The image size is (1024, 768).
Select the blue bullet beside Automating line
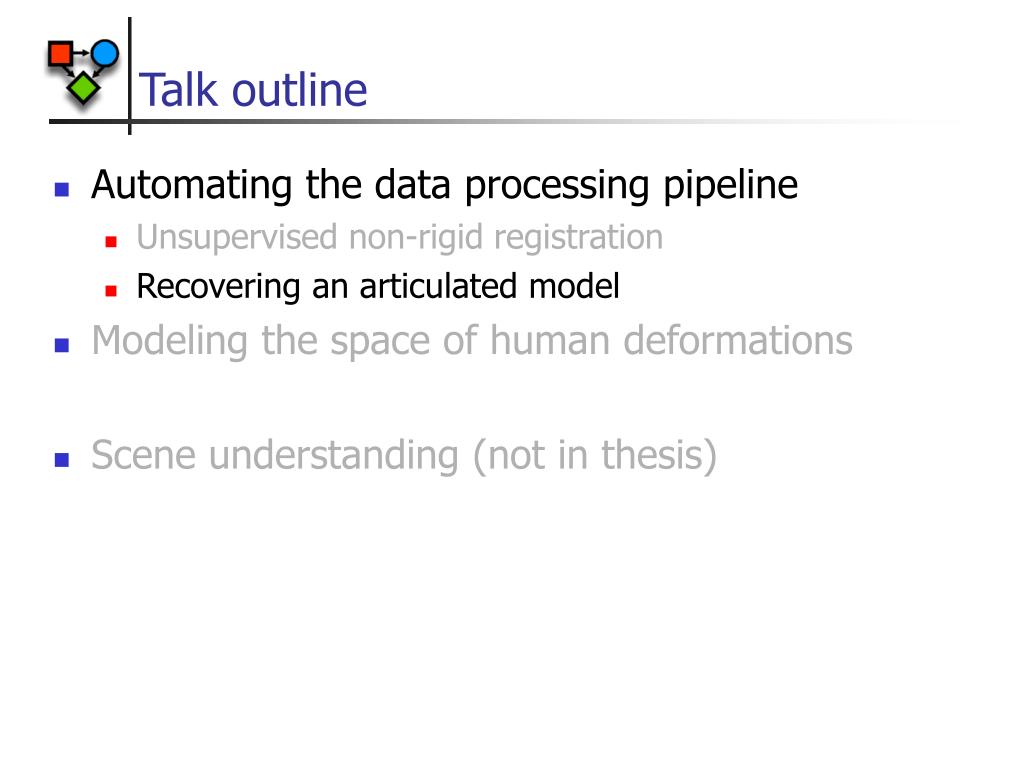(62, 189)
